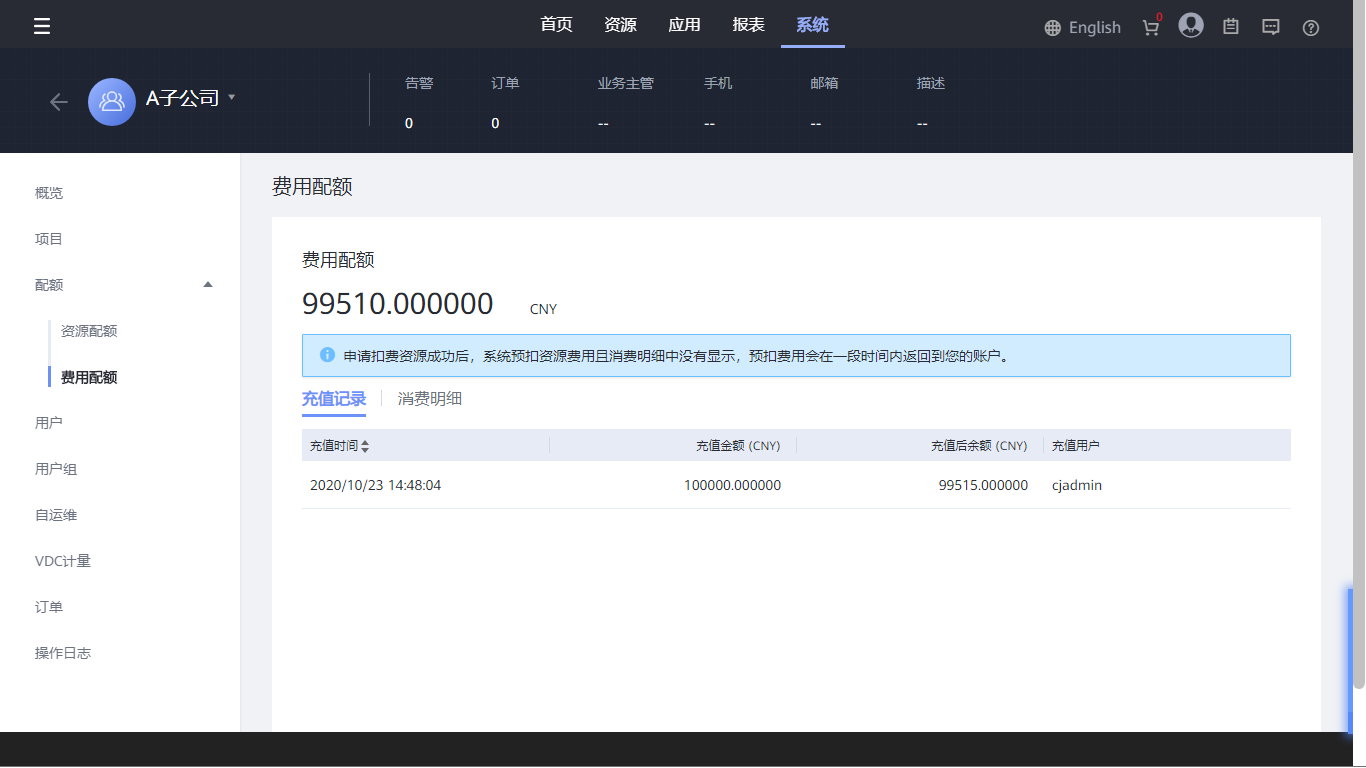This screenshot has width=1366, height=768.
Task: Open 操作日志 in the sidebar
Action: (x=63, y=653)
